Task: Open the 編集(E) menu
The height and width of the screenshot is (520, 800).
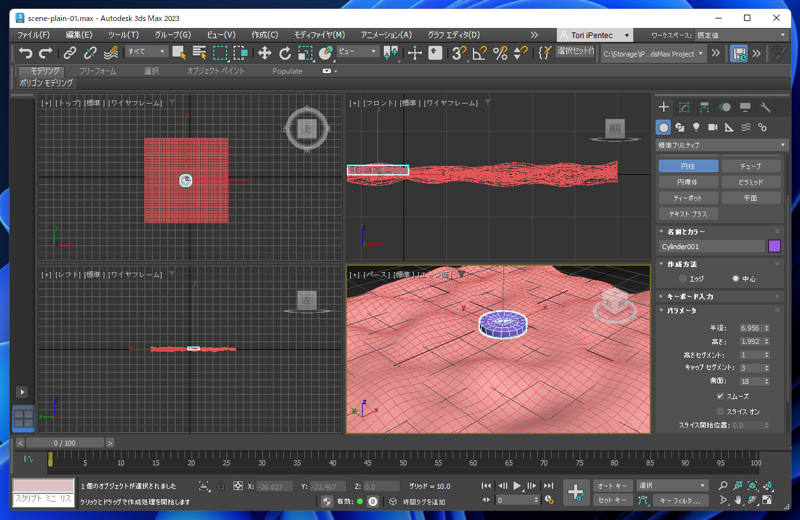Action: tap(79, 35)
